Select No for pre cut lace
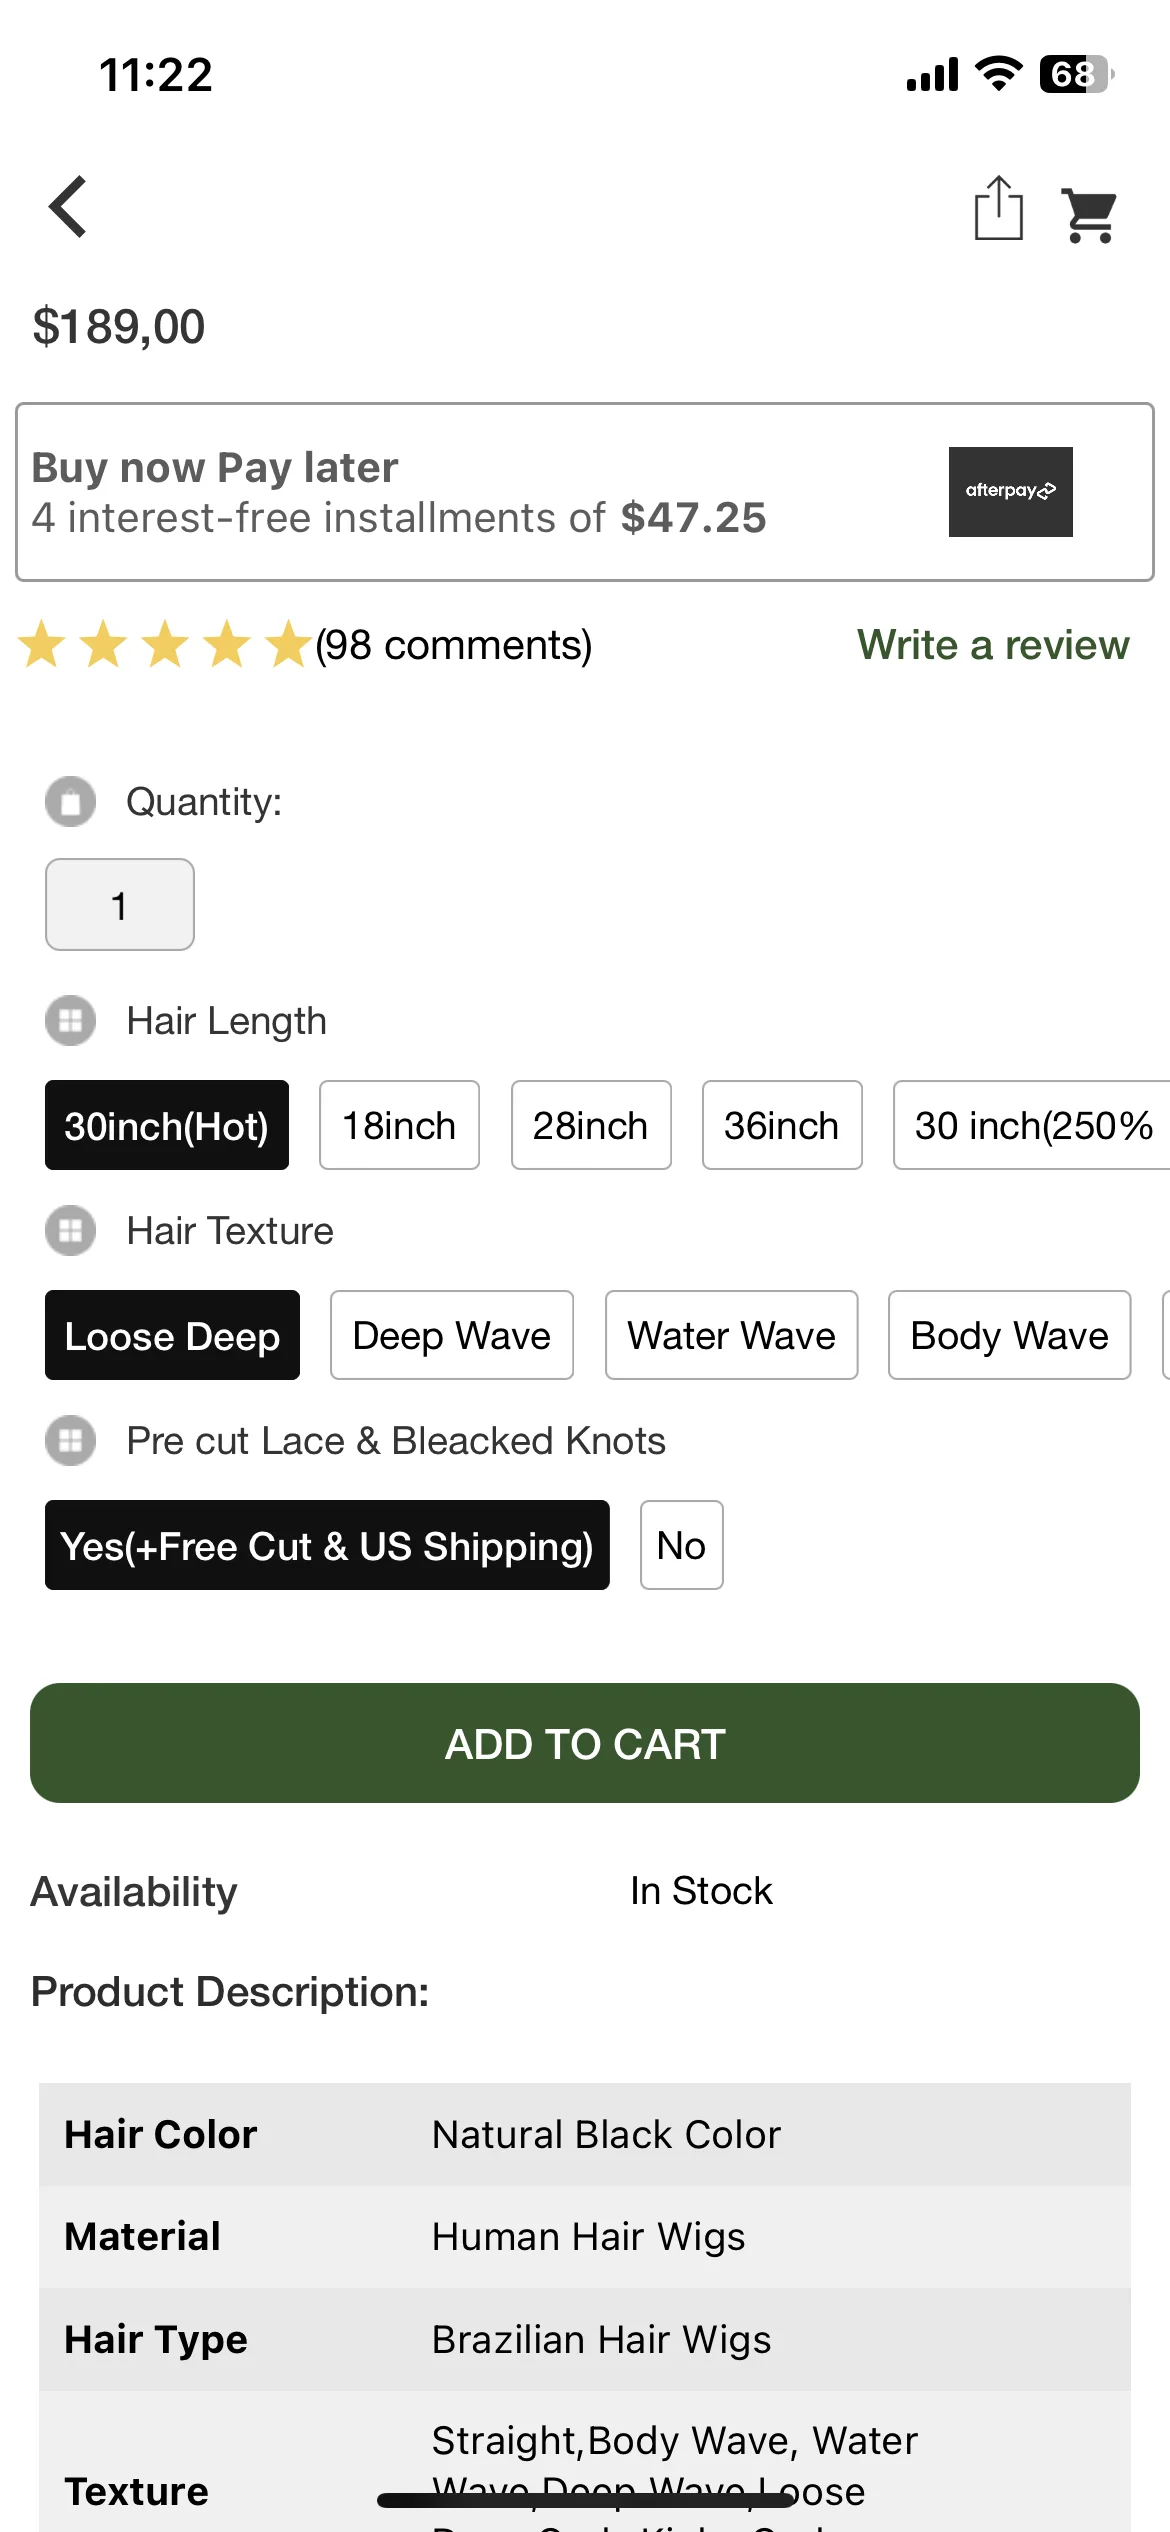This screenshot has width=1170, height=2532. coord(681,1545)
